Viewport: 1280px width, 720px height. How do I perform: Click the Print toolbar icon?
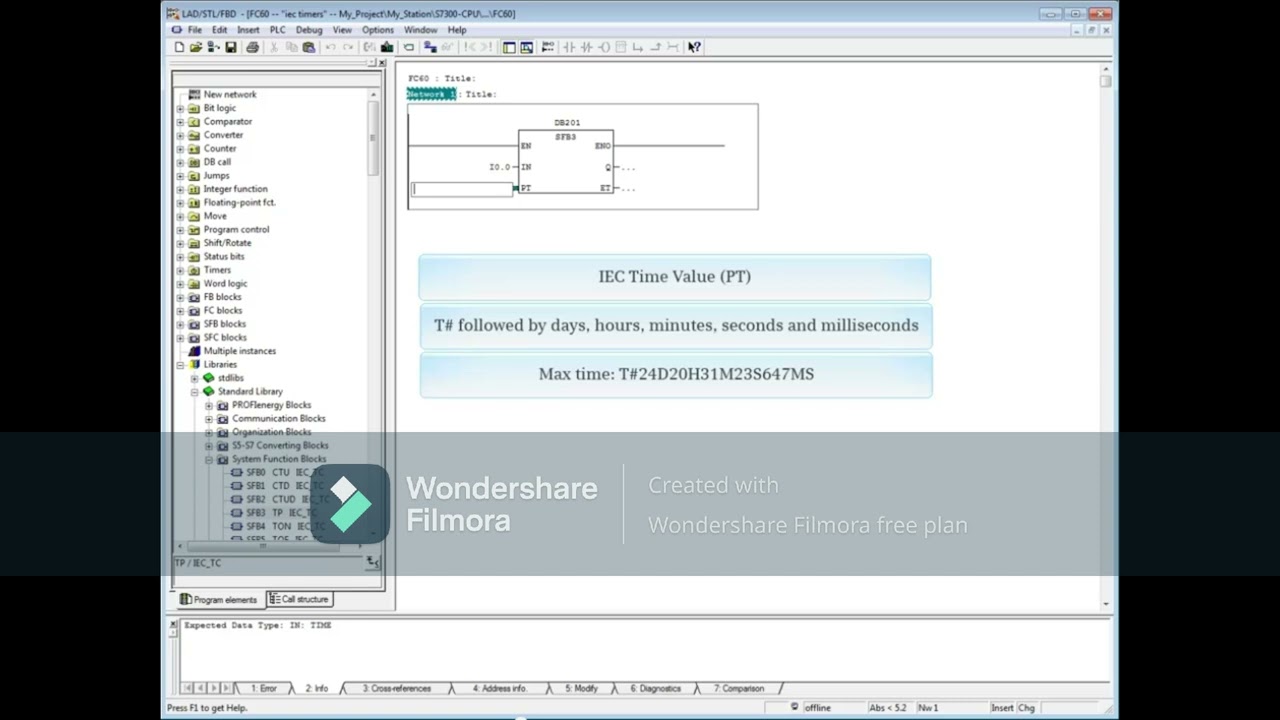[x=253, y=47]
